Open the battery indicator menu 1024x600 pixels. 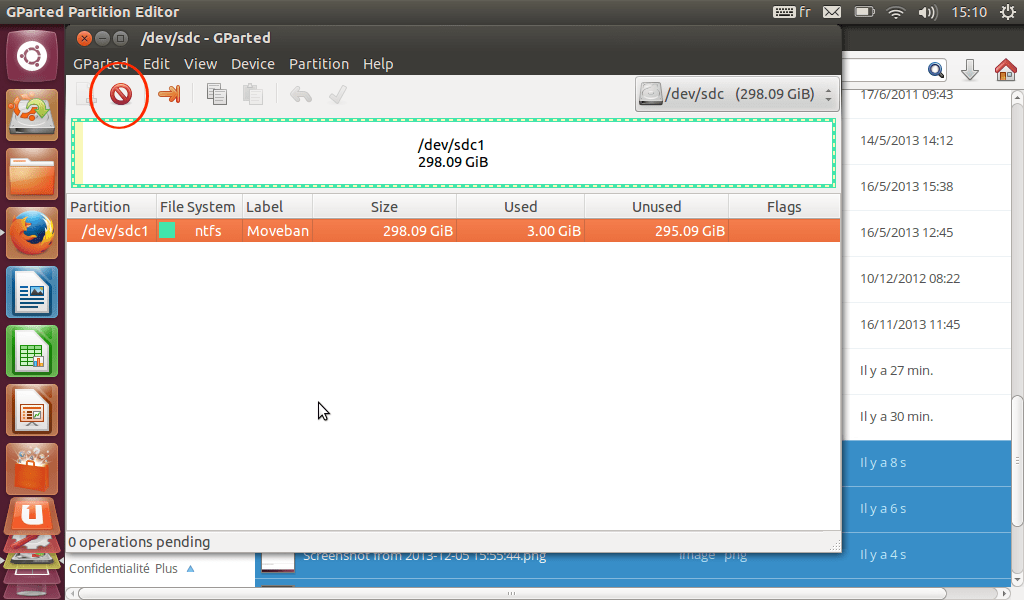pyautogui.click(x=864, y=12)
